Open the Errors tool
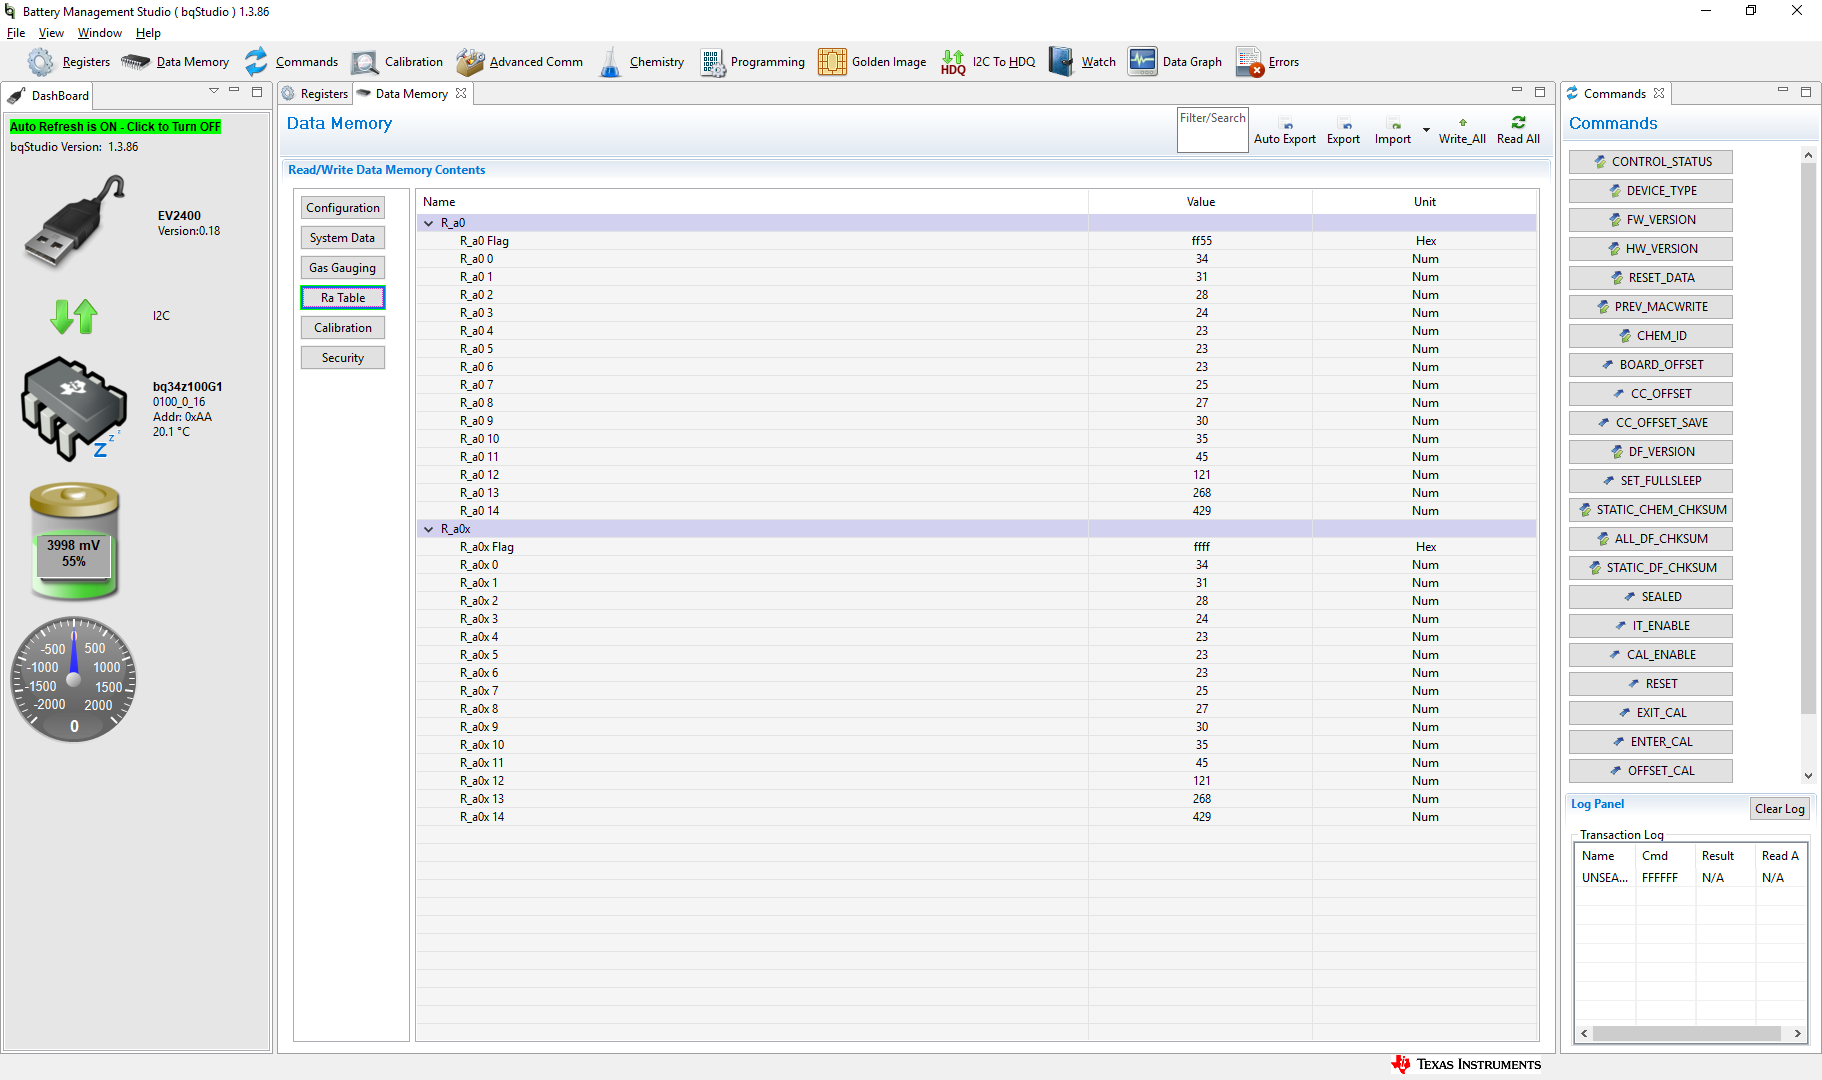This screenshot has width=1822, height=1080. [x=1267, y=62]
